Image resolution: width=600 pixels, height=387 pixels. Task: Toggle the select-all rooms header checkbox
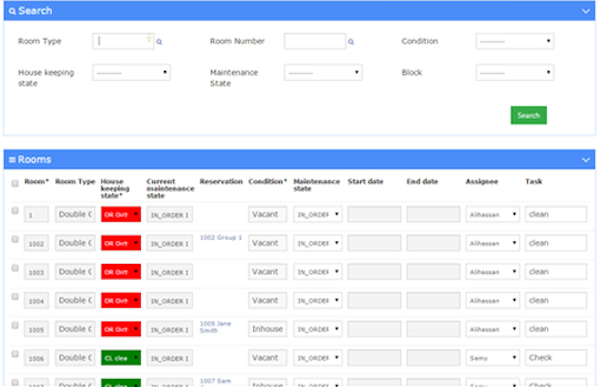click(15, 183)
